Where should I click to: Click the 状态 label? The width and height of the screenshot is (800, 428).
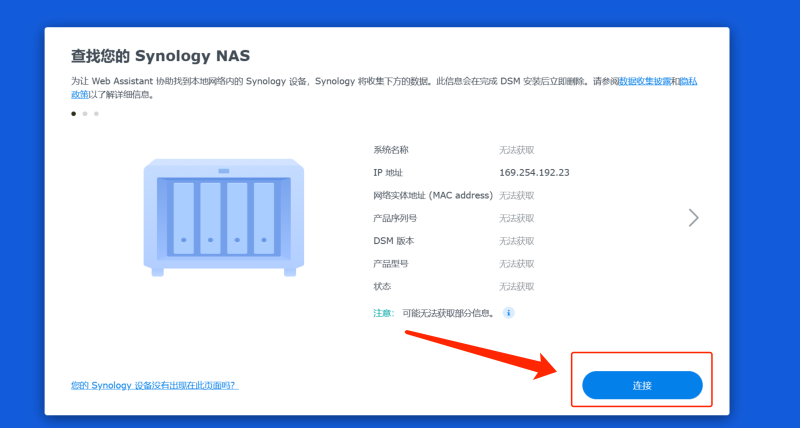(x=382, y=286)
